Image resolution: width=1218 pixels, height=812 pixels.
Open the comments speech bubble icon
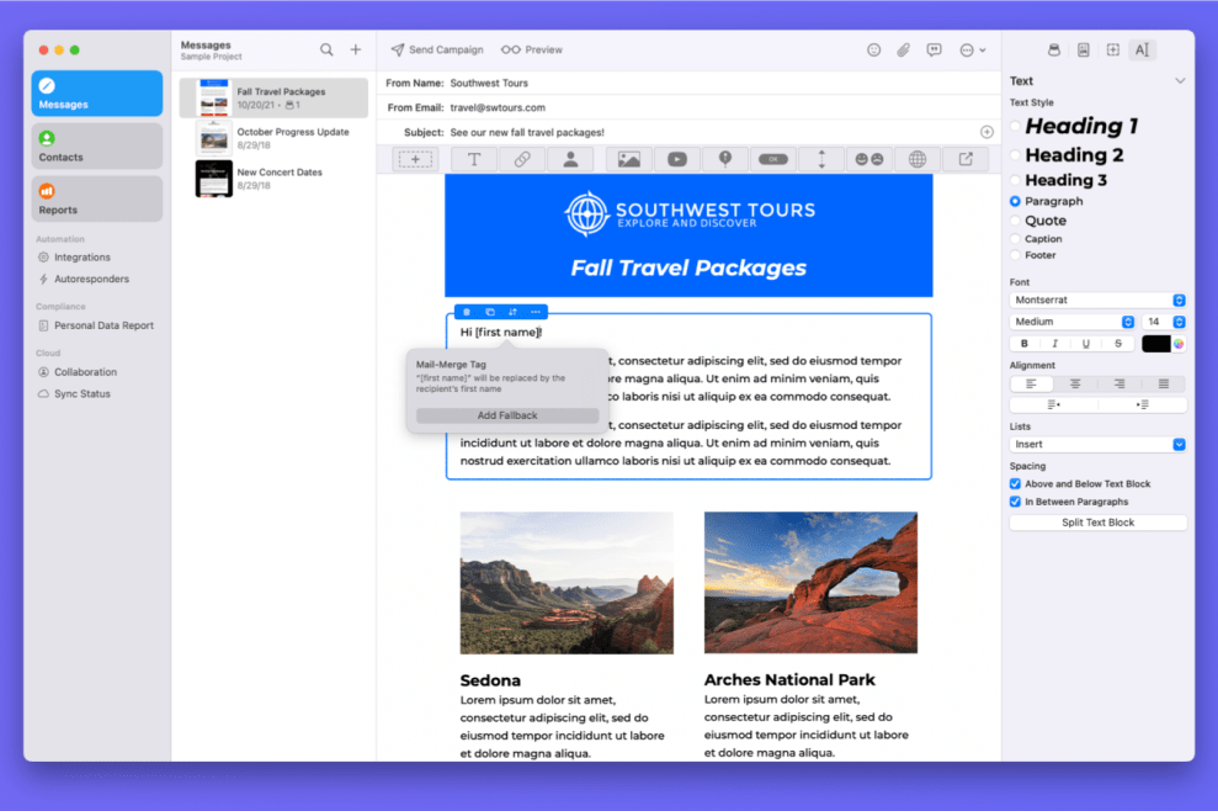(x=934, y=50)
